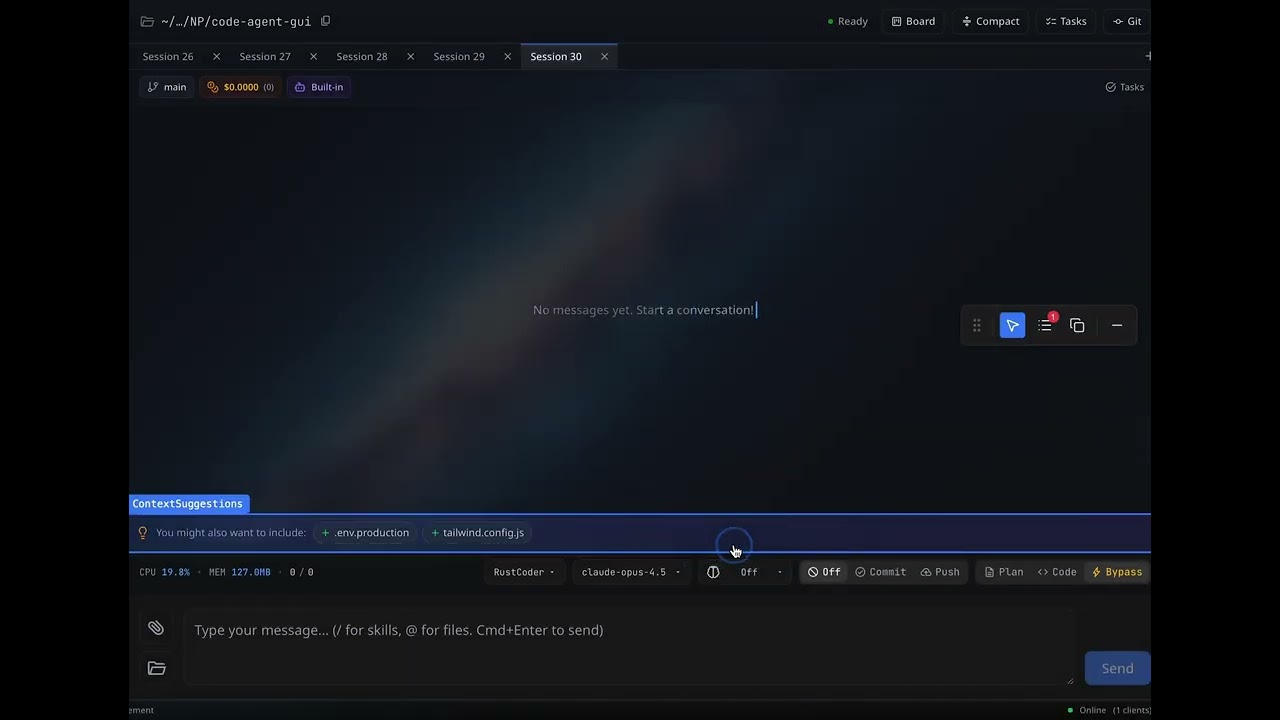Click the project path ~/…/NP/code-agent-gui
1280x720 pixels.
click(236, 21)
